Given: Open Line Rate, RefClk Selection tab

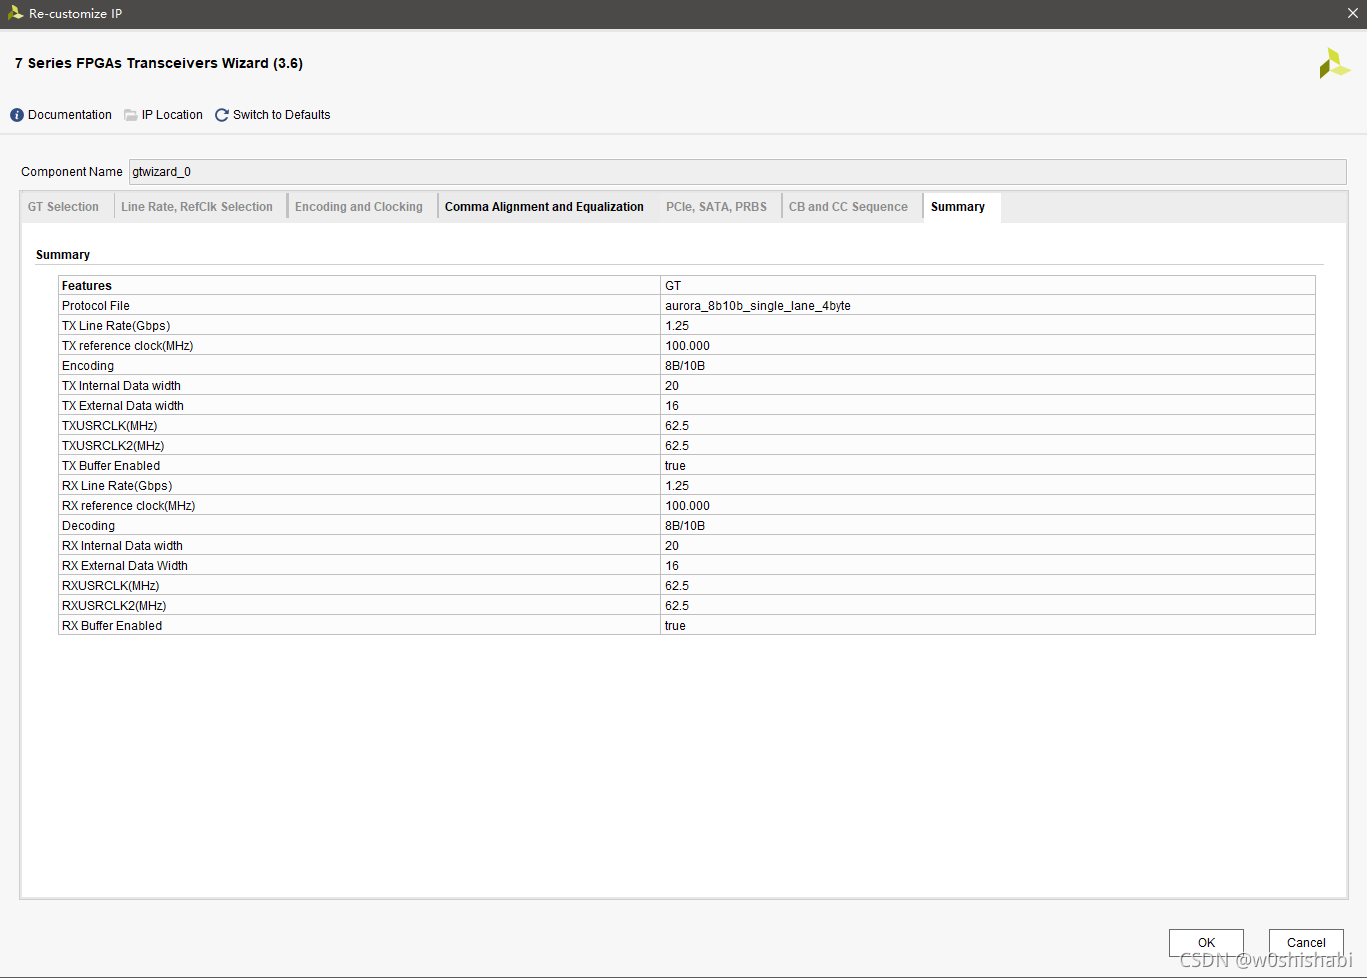Looking at the screenshot, I should pyautogui.click(x=197, y=207).
